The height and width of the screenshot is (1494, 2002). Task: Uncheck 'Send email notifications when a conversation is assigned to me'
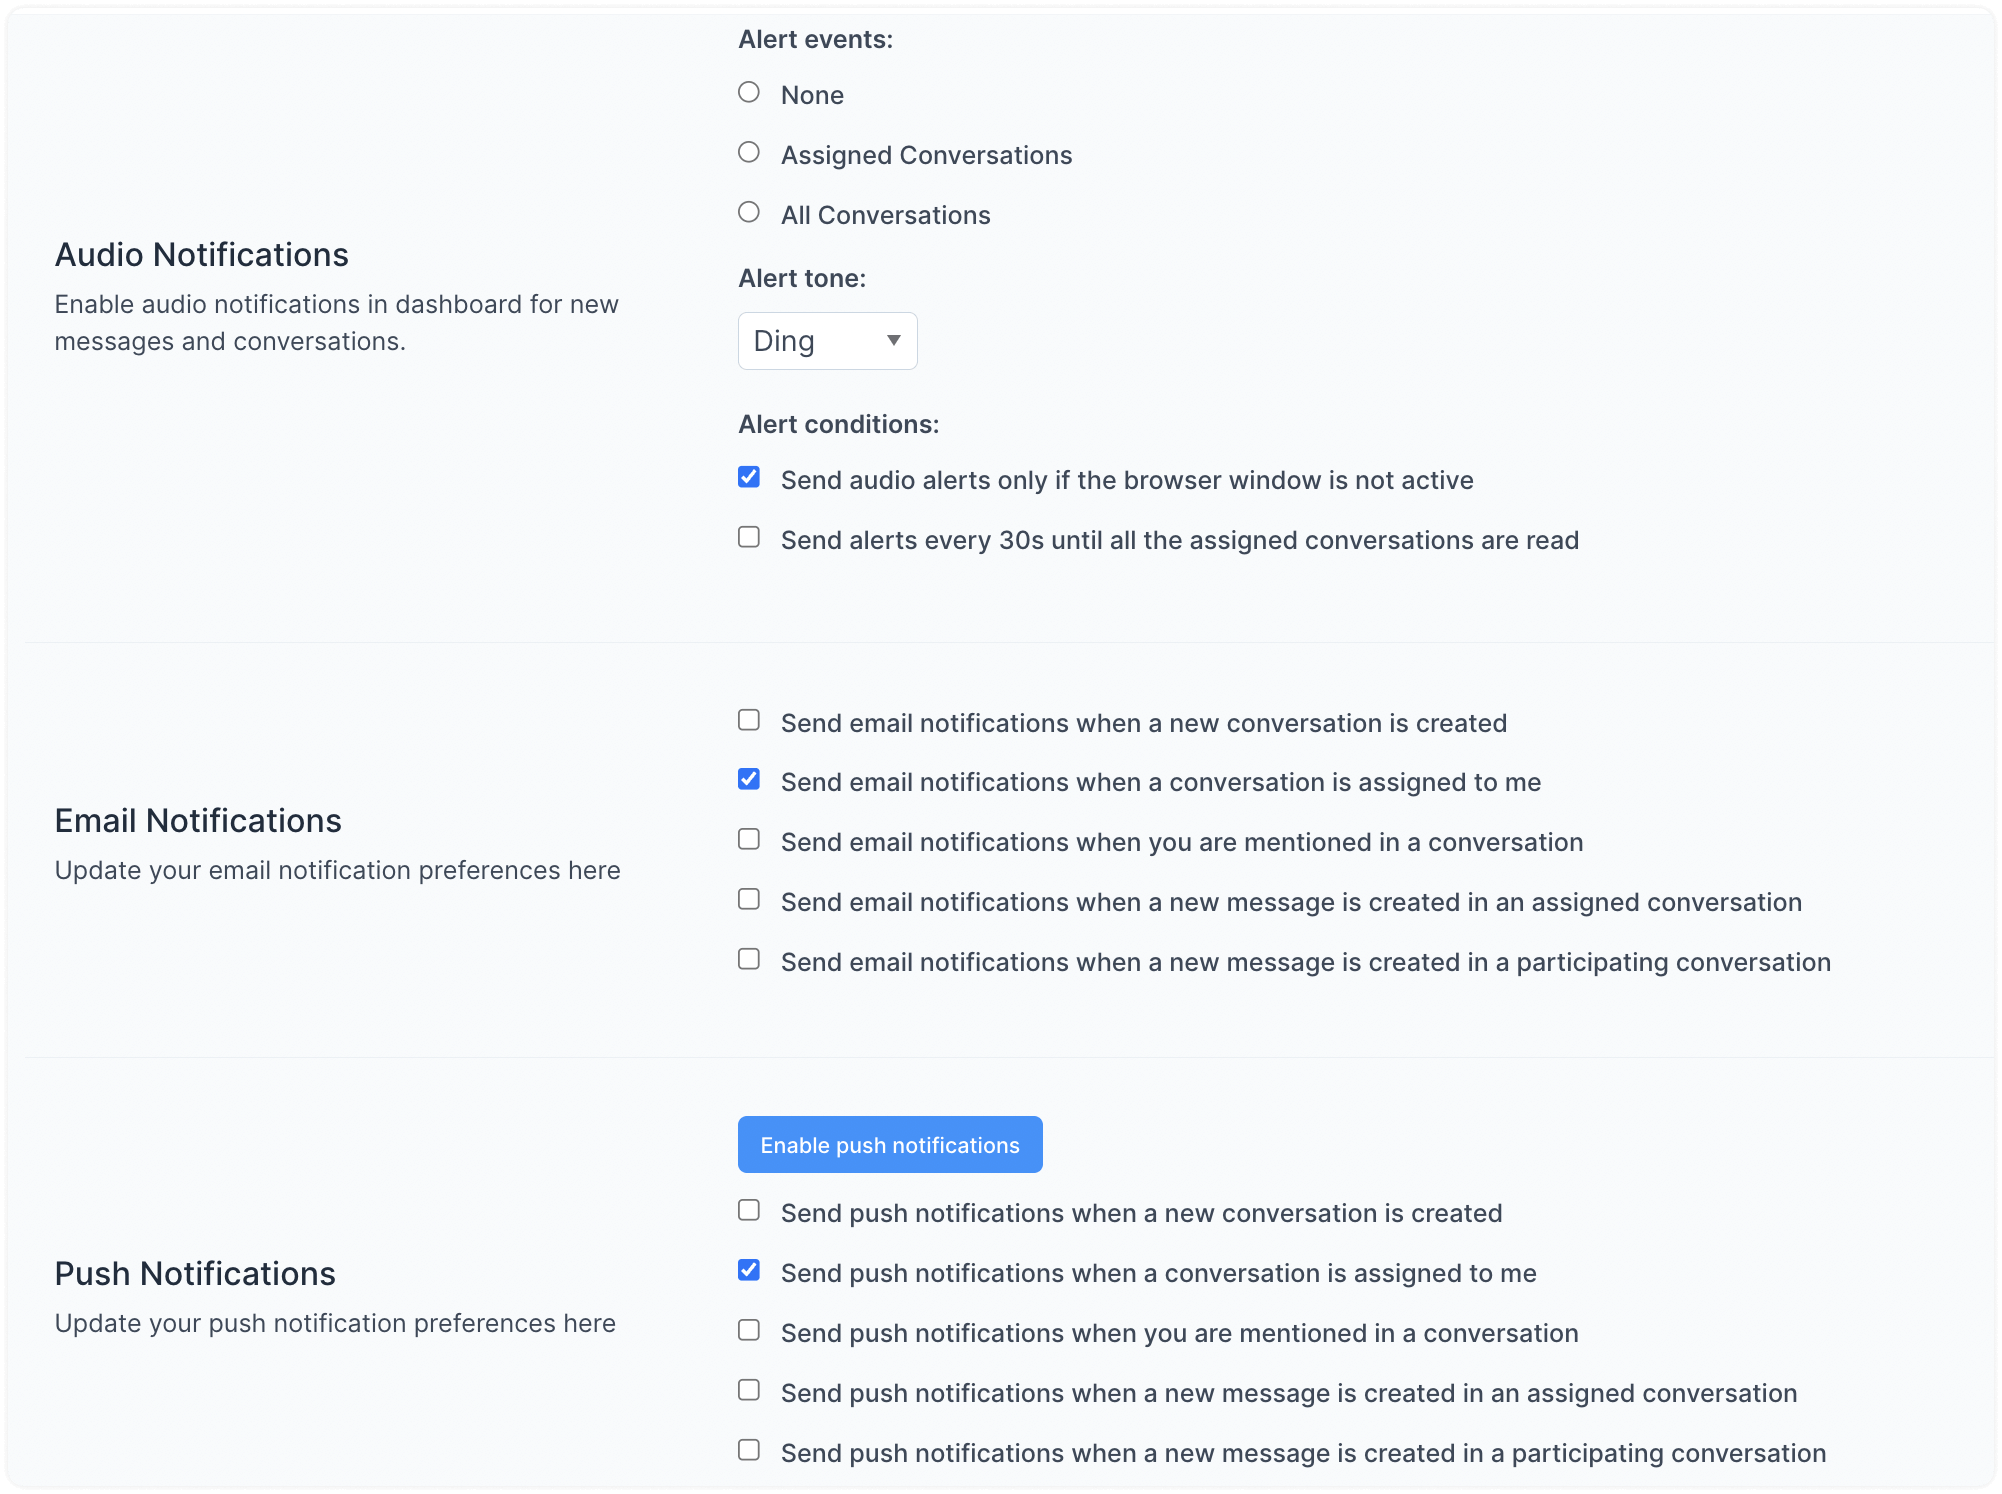click(x=750, y=780)
